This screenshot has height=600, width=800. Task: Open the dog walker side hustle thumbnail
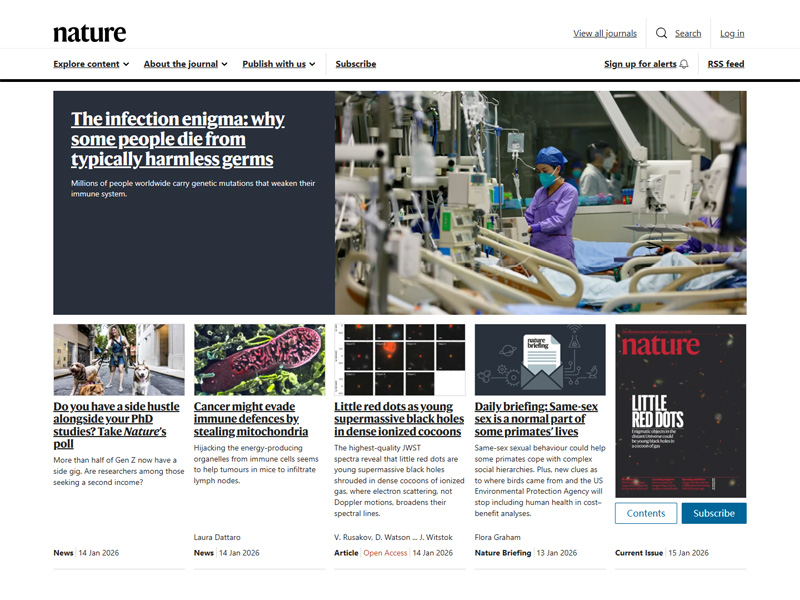tap(119, 360)
